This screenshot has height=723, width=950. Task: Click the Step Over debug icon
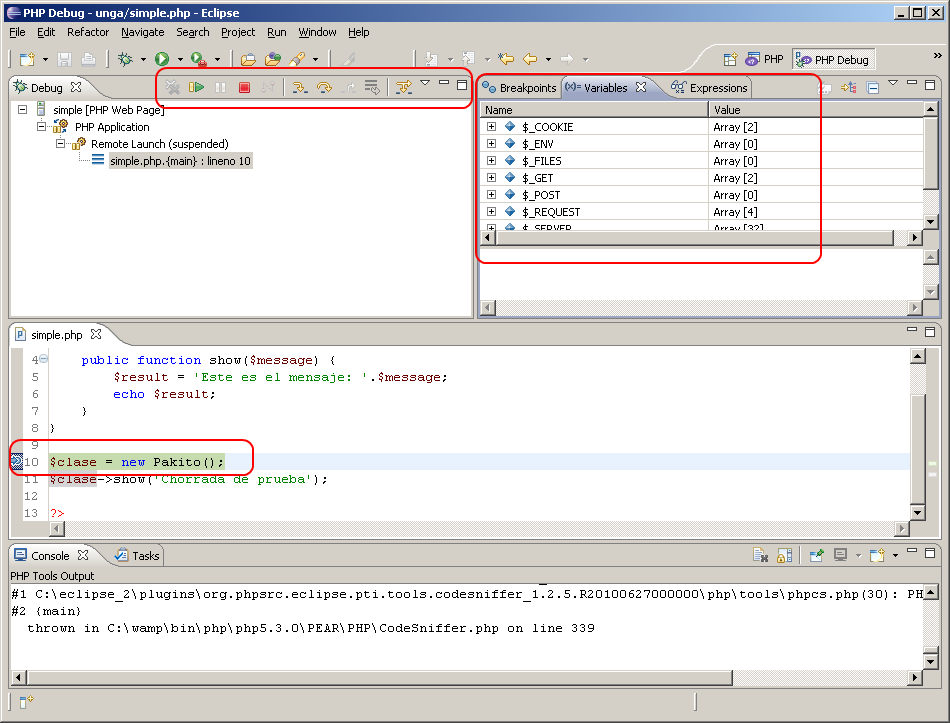(324, 88)
